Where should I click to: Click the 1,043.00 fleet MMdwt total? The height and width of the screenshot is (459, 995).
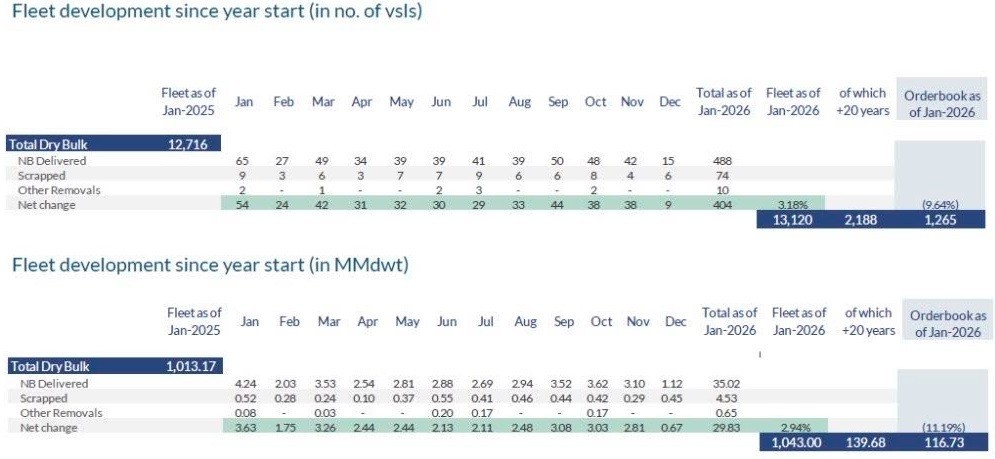[x=798, y=443]
